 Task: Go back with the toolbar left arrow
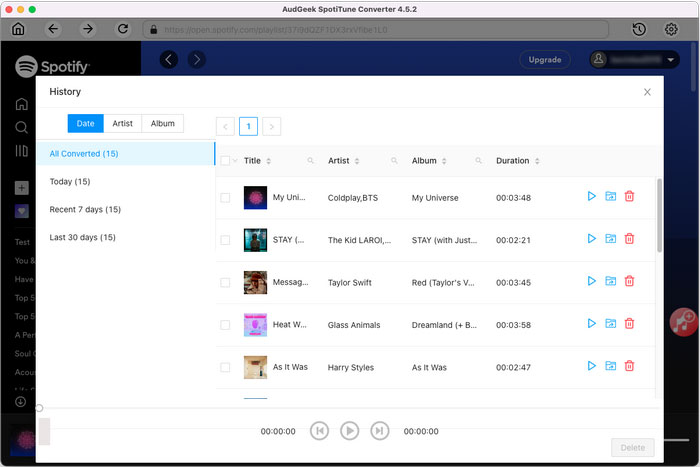(53, 29)
